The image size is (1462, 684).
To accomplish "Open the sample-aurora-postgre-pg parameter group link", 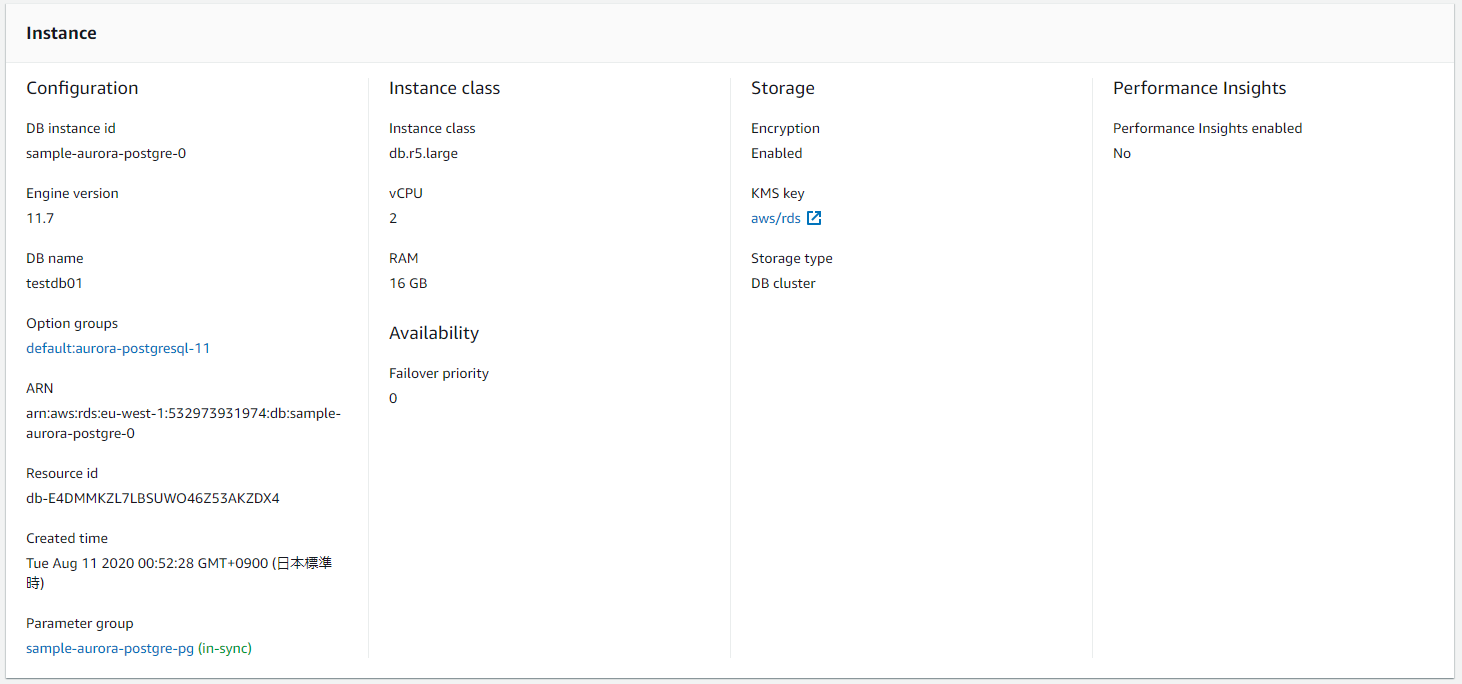I will click(110, 648).
